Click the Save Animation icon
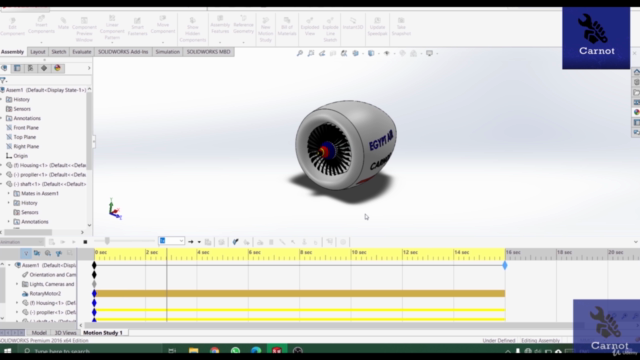The width and height of the screenshot is (640, 360). 208,242
